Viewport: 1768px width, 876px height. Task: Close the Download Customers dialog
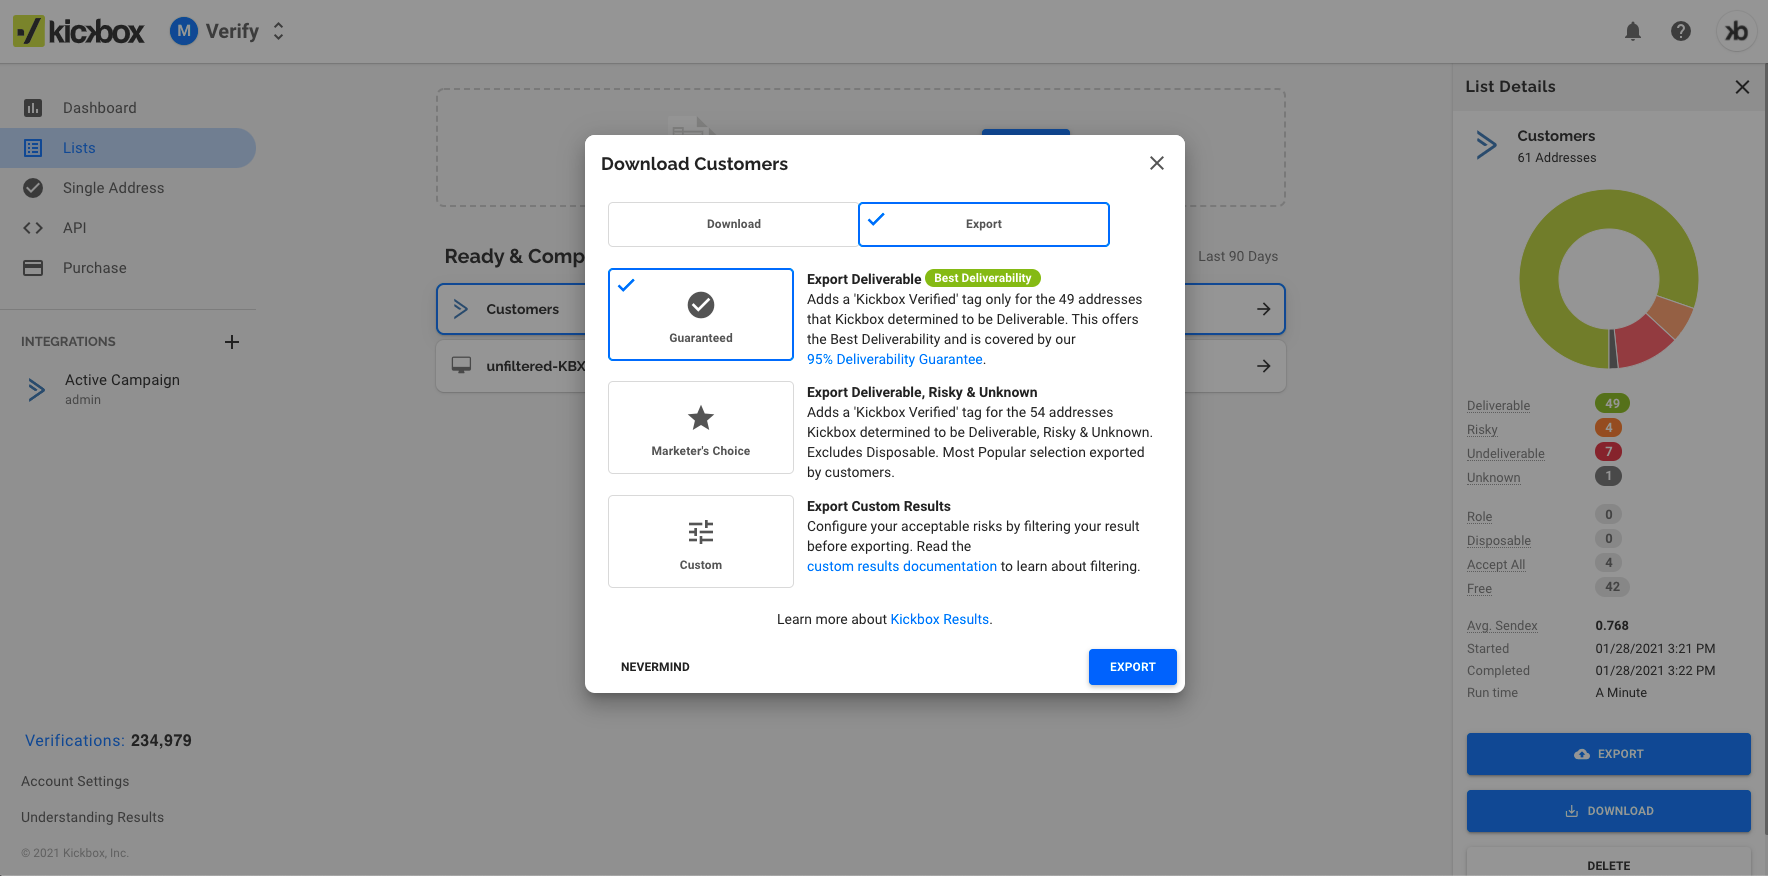(1157, 163)
